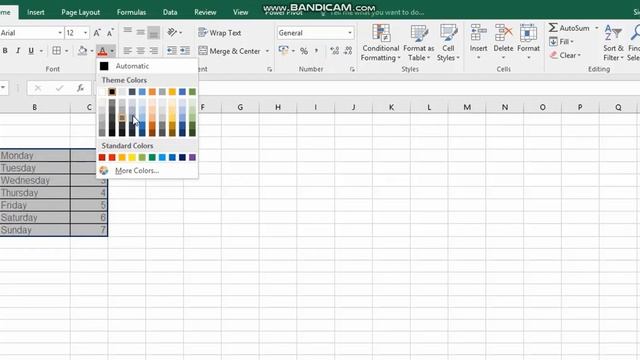
Task: Click Increase Indent icon
Action: (x=185, y=51)
